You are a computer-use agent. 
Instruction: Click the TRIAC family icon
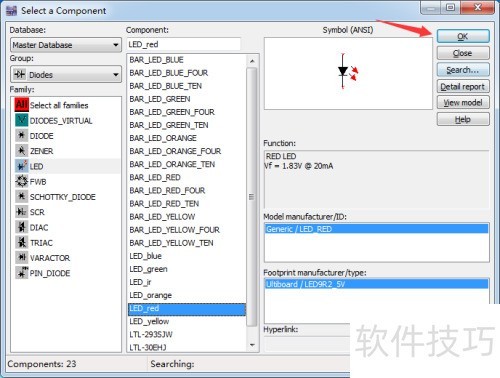coord(22,243)
